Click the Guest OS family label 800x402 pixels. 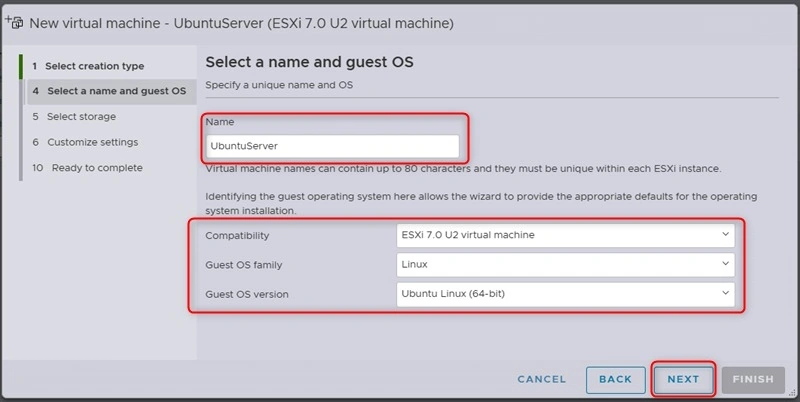point(244,265)
